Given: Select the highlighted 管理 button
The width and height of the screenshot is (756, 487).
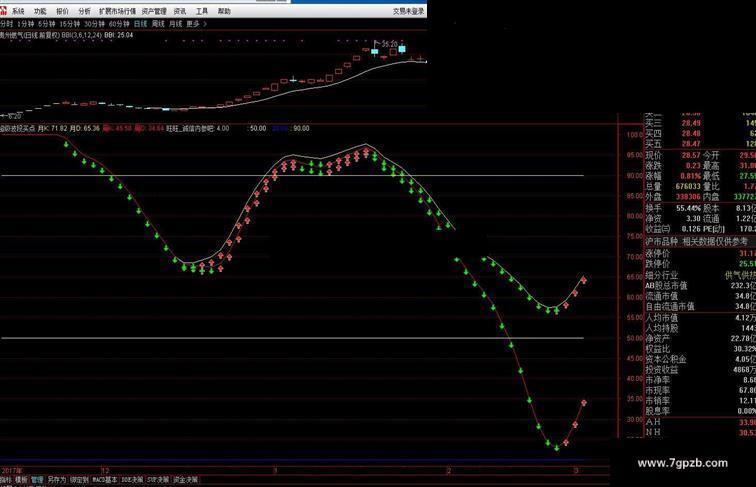Looking at the screenshot, I should [x=37, y=480].
